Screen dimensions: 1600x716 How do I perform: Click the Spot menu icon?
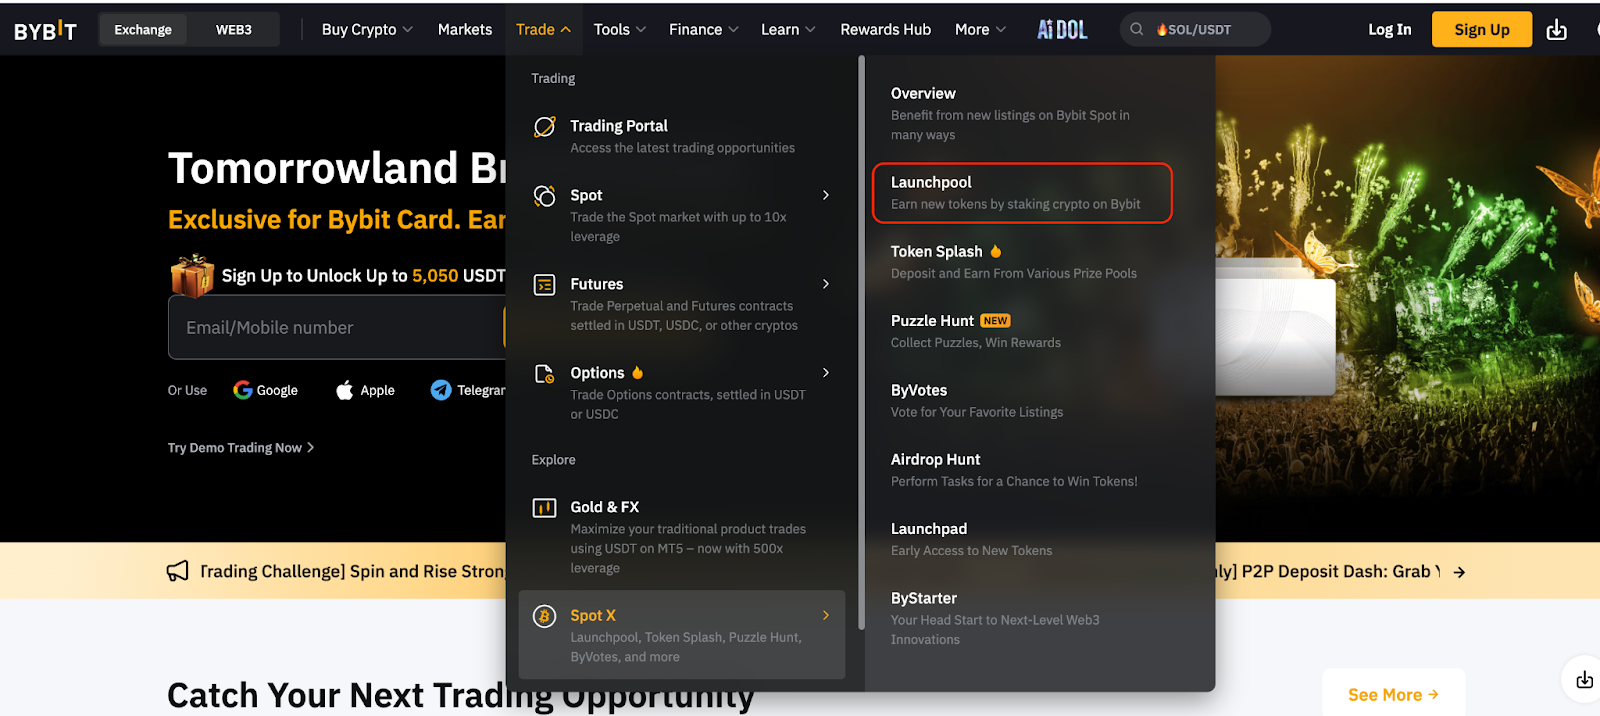(545, 196)
